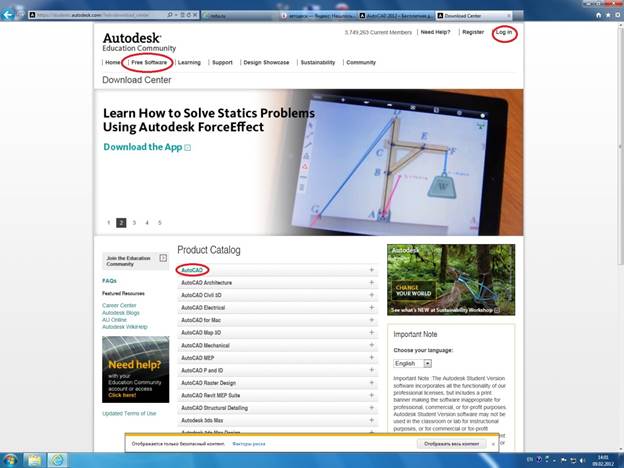The height and width of the screenshot is (468, 624).
Task: Click the stop X icon in address bar
Action: [195, 15]
